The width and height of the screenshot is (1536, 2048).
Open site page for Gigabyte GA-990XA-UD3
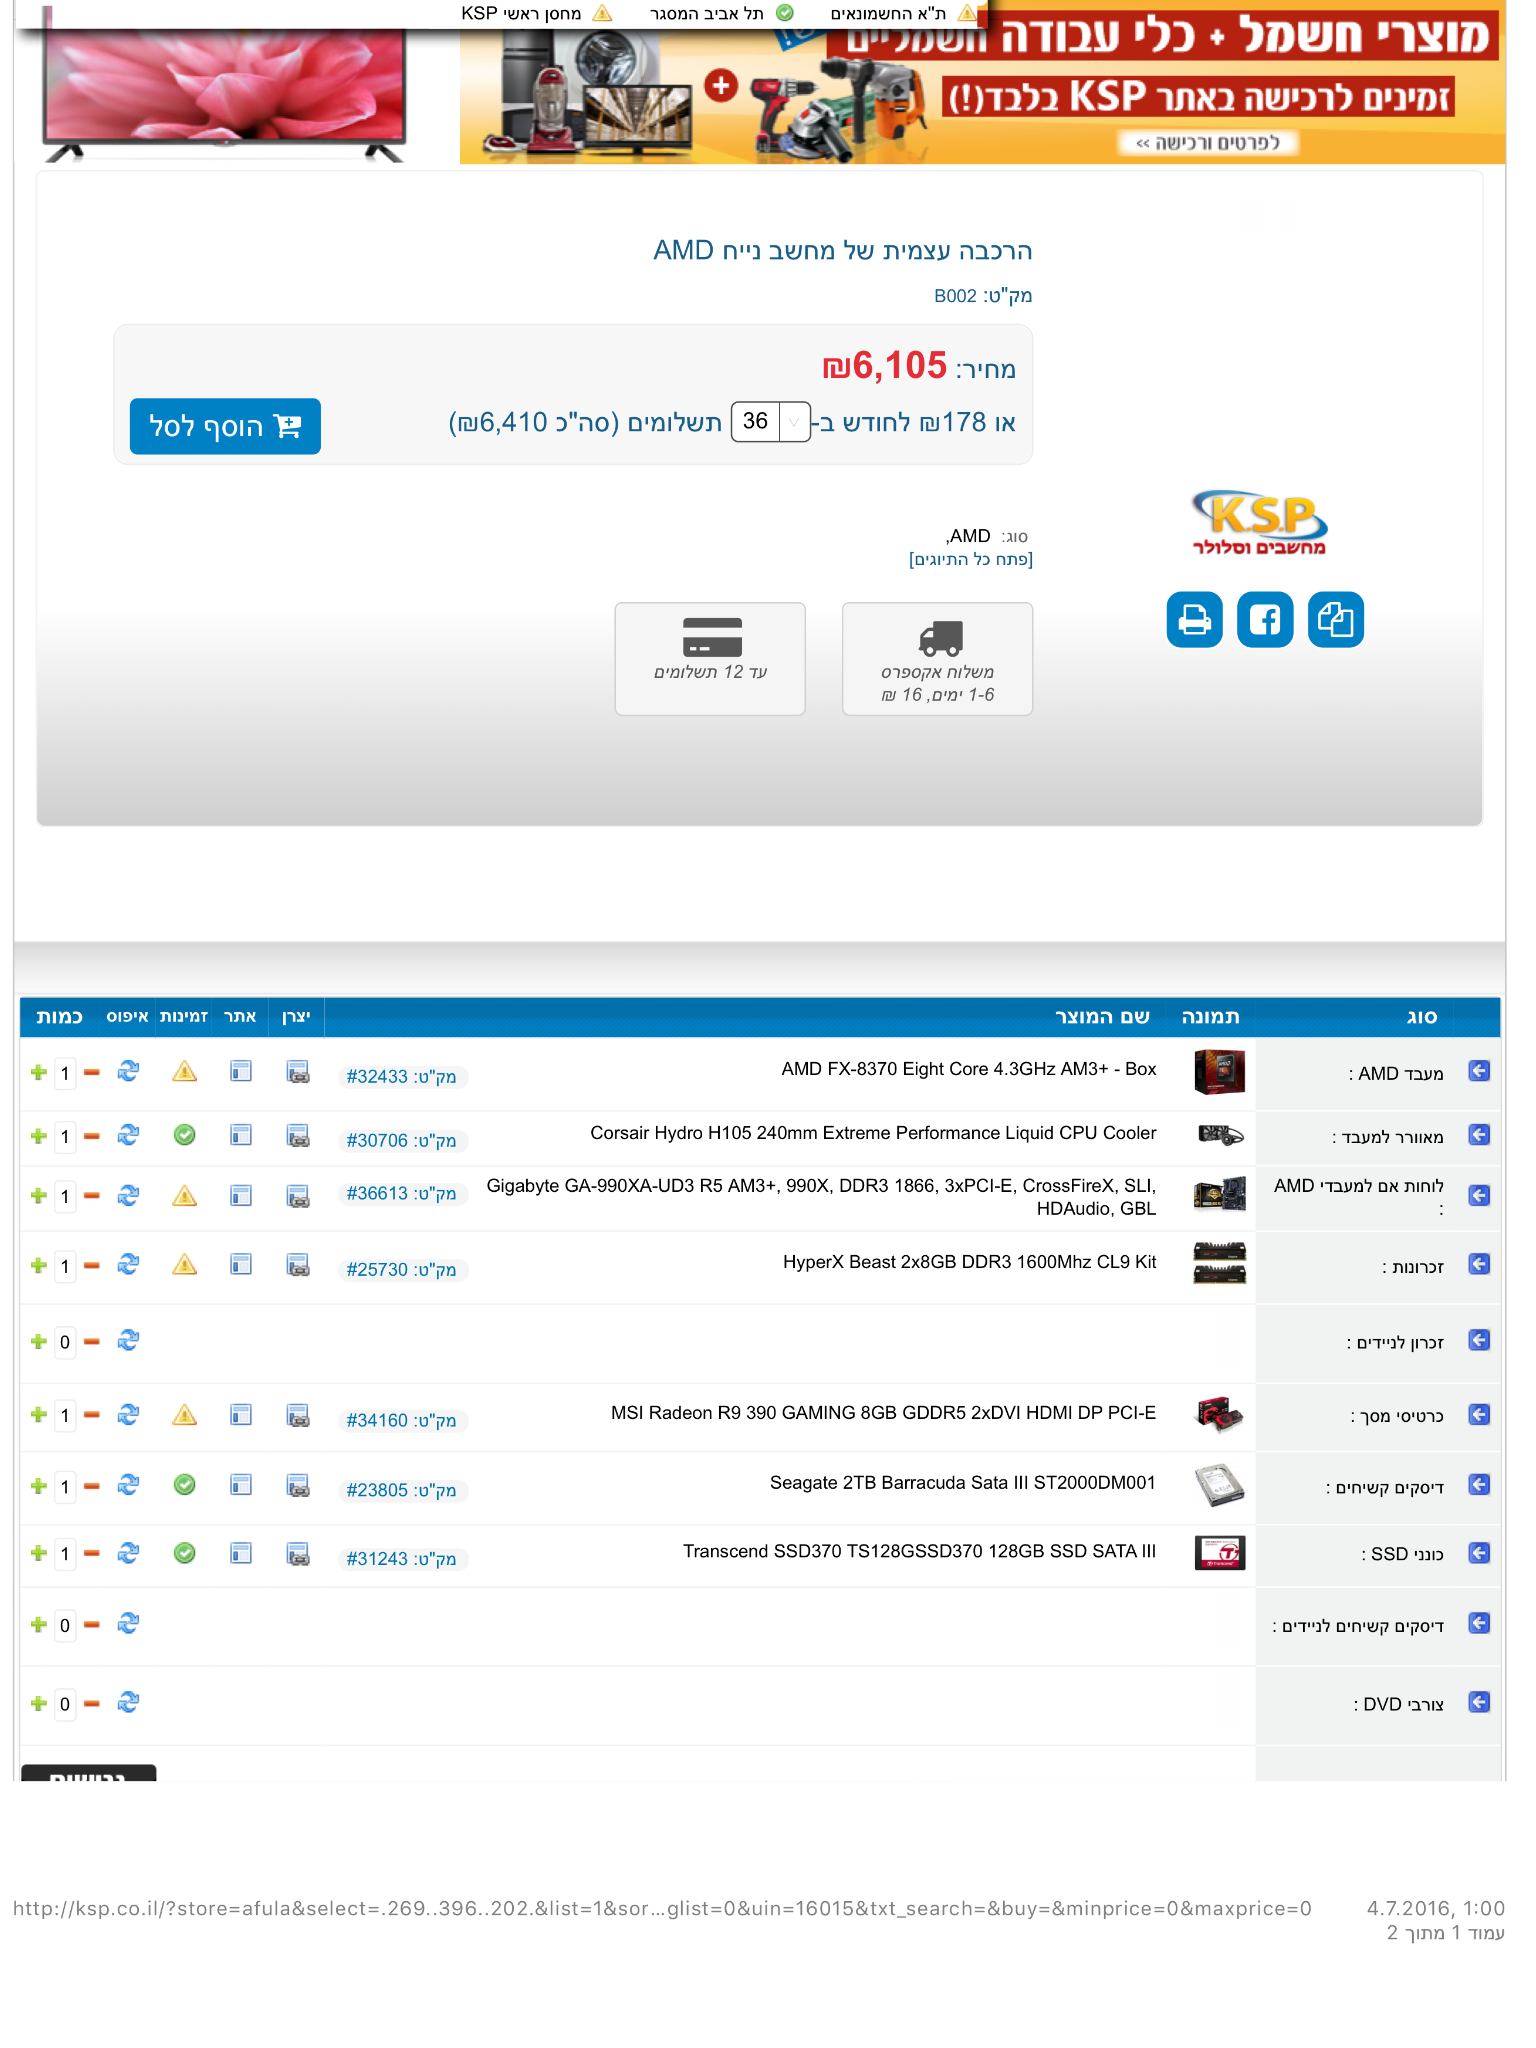[241, 1195]
